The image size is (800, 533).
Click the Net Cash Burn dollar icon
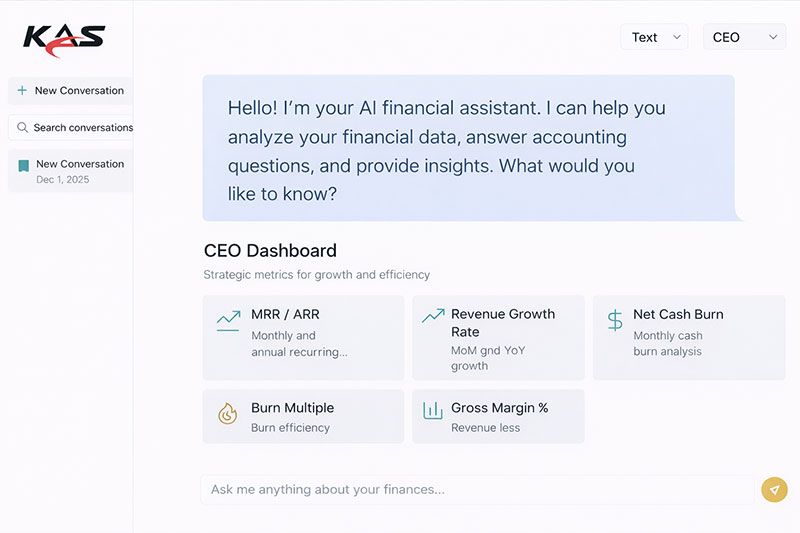[615, 320]
